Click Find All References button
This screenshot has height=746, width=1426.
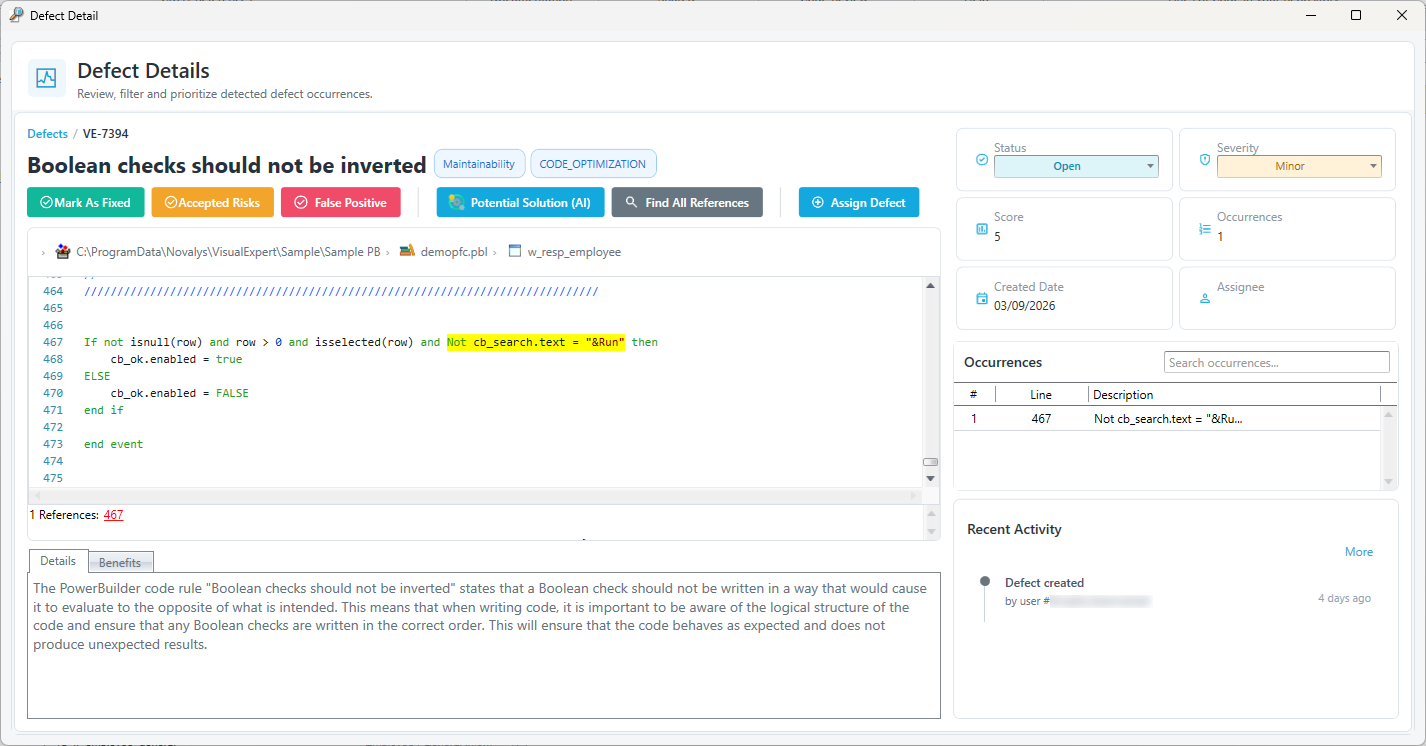[687, 202]
